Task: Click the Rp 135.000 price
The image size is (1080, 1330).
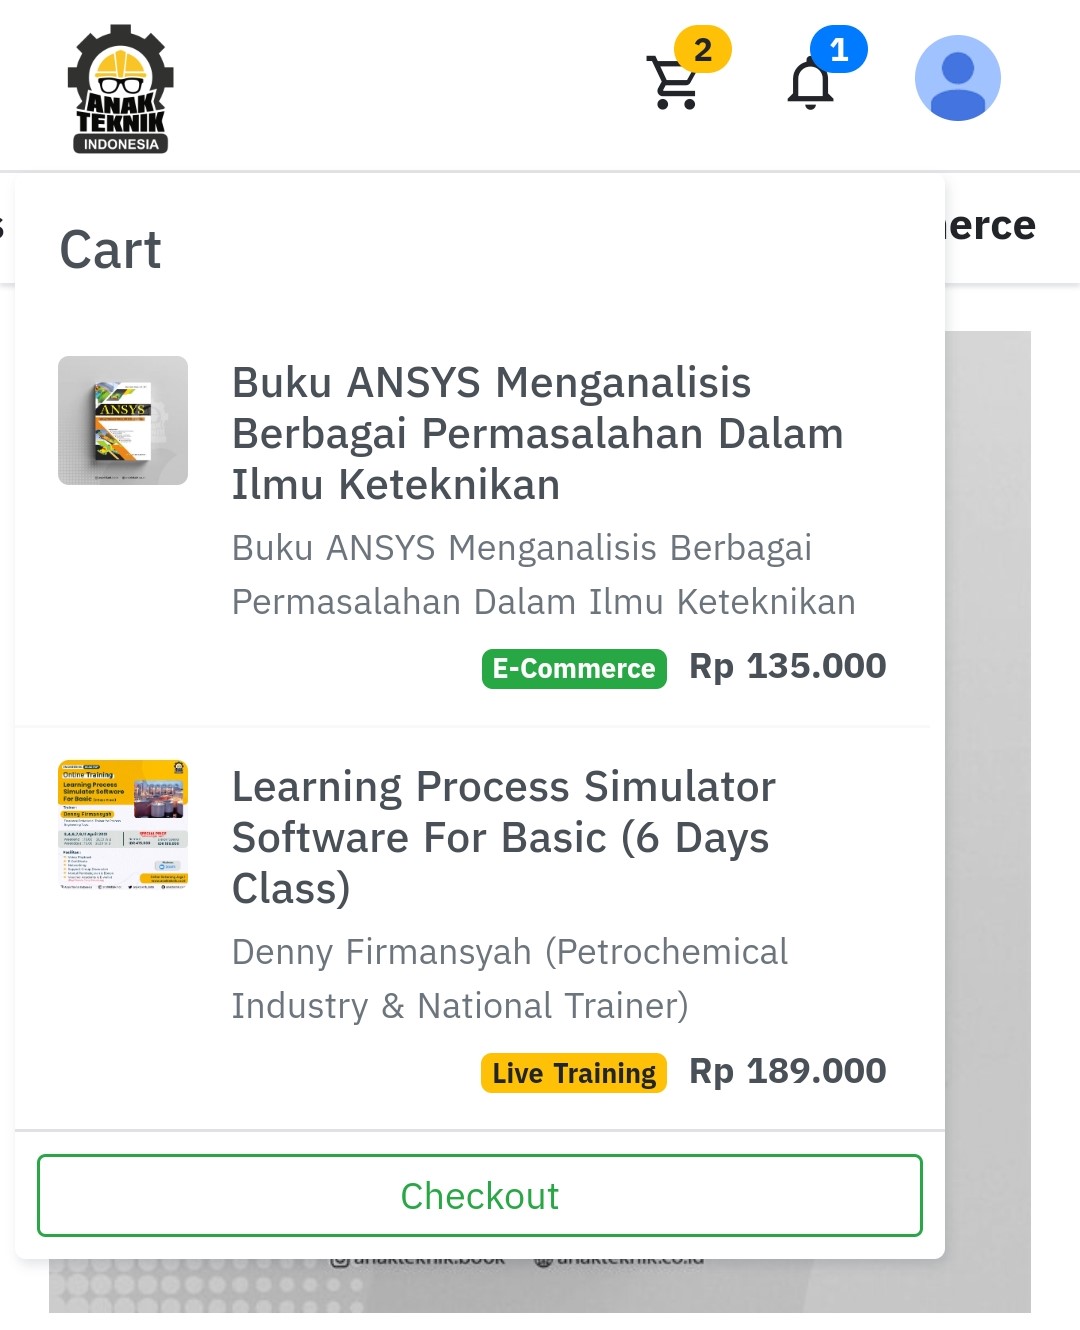Action: click(x=787, y=666)
